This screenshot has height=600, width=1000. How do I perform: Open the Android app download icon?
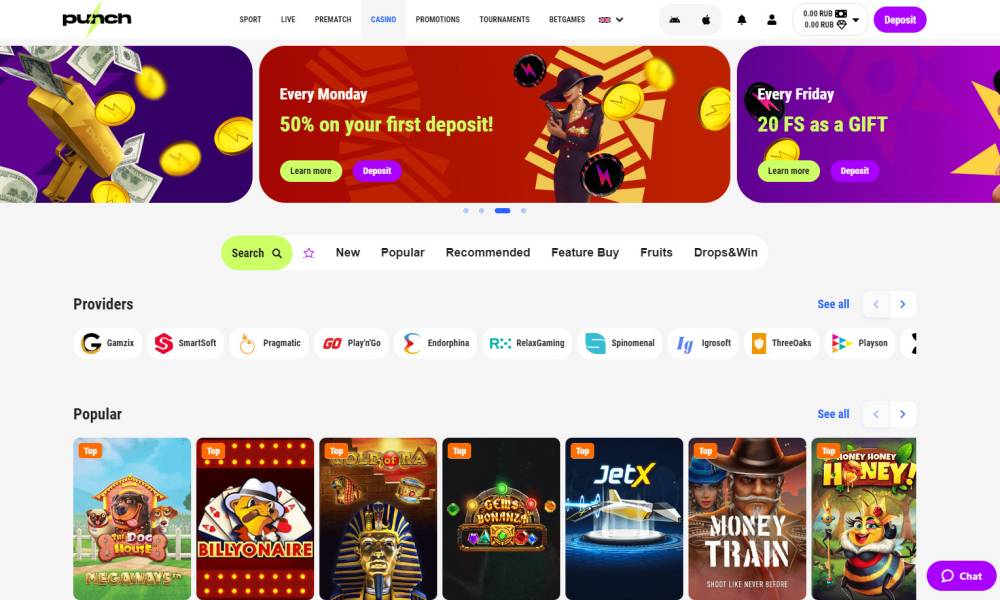674,20
